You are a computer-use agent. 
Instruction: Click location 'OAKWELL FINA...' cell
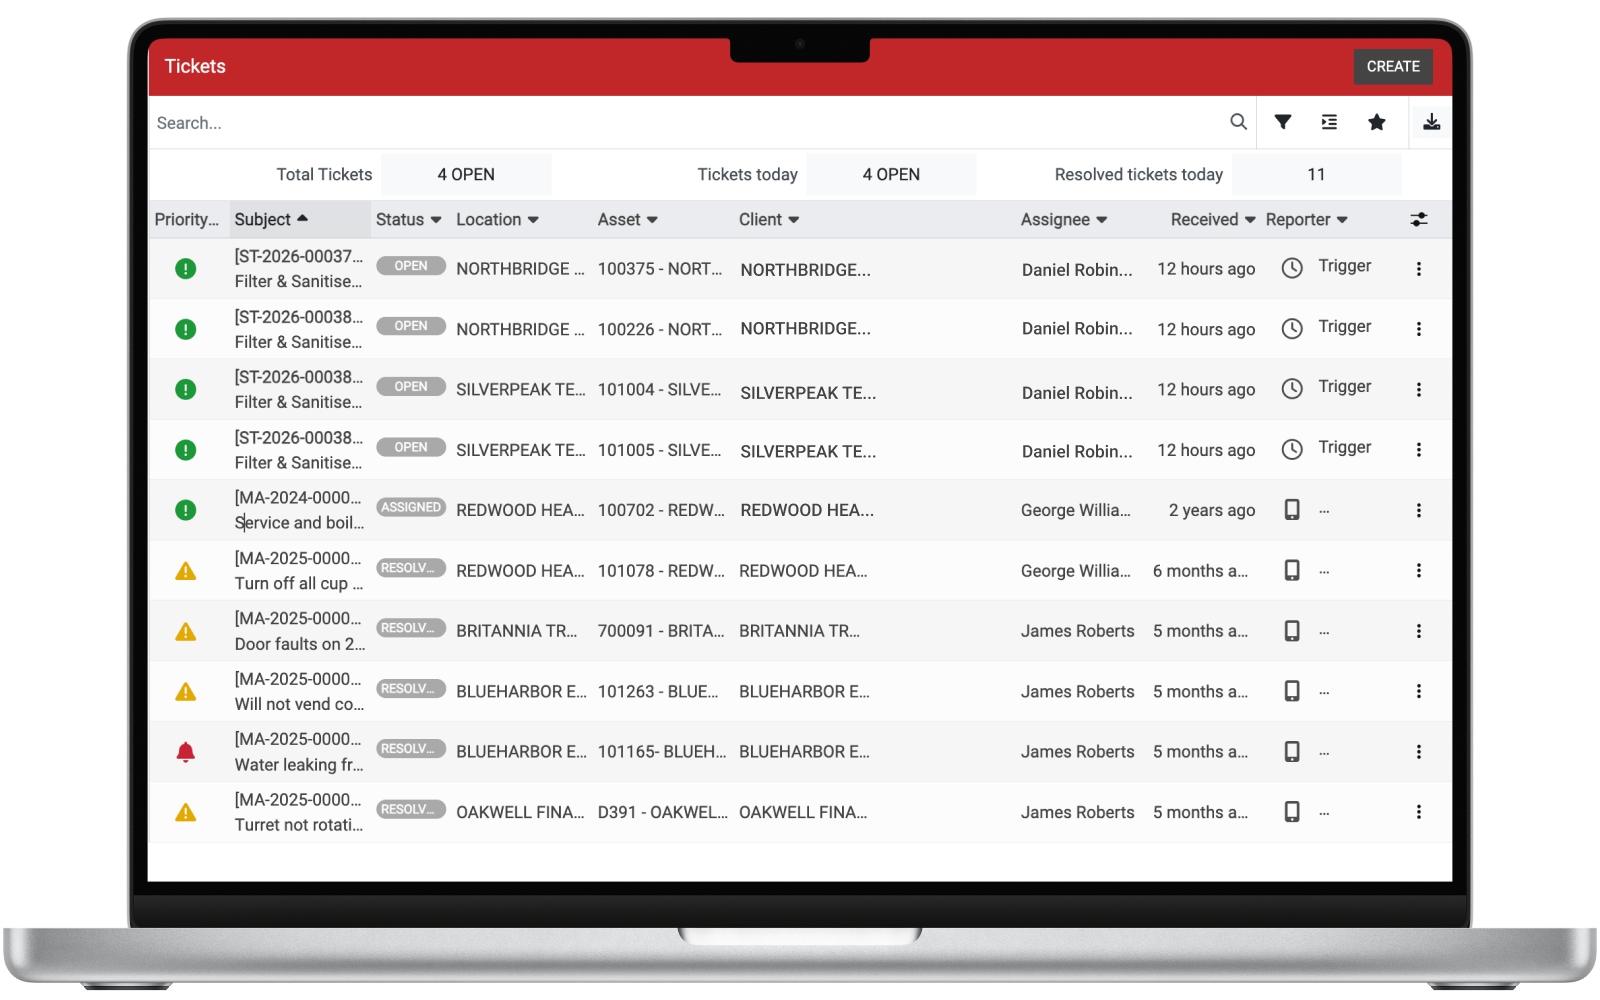point(520,812)
